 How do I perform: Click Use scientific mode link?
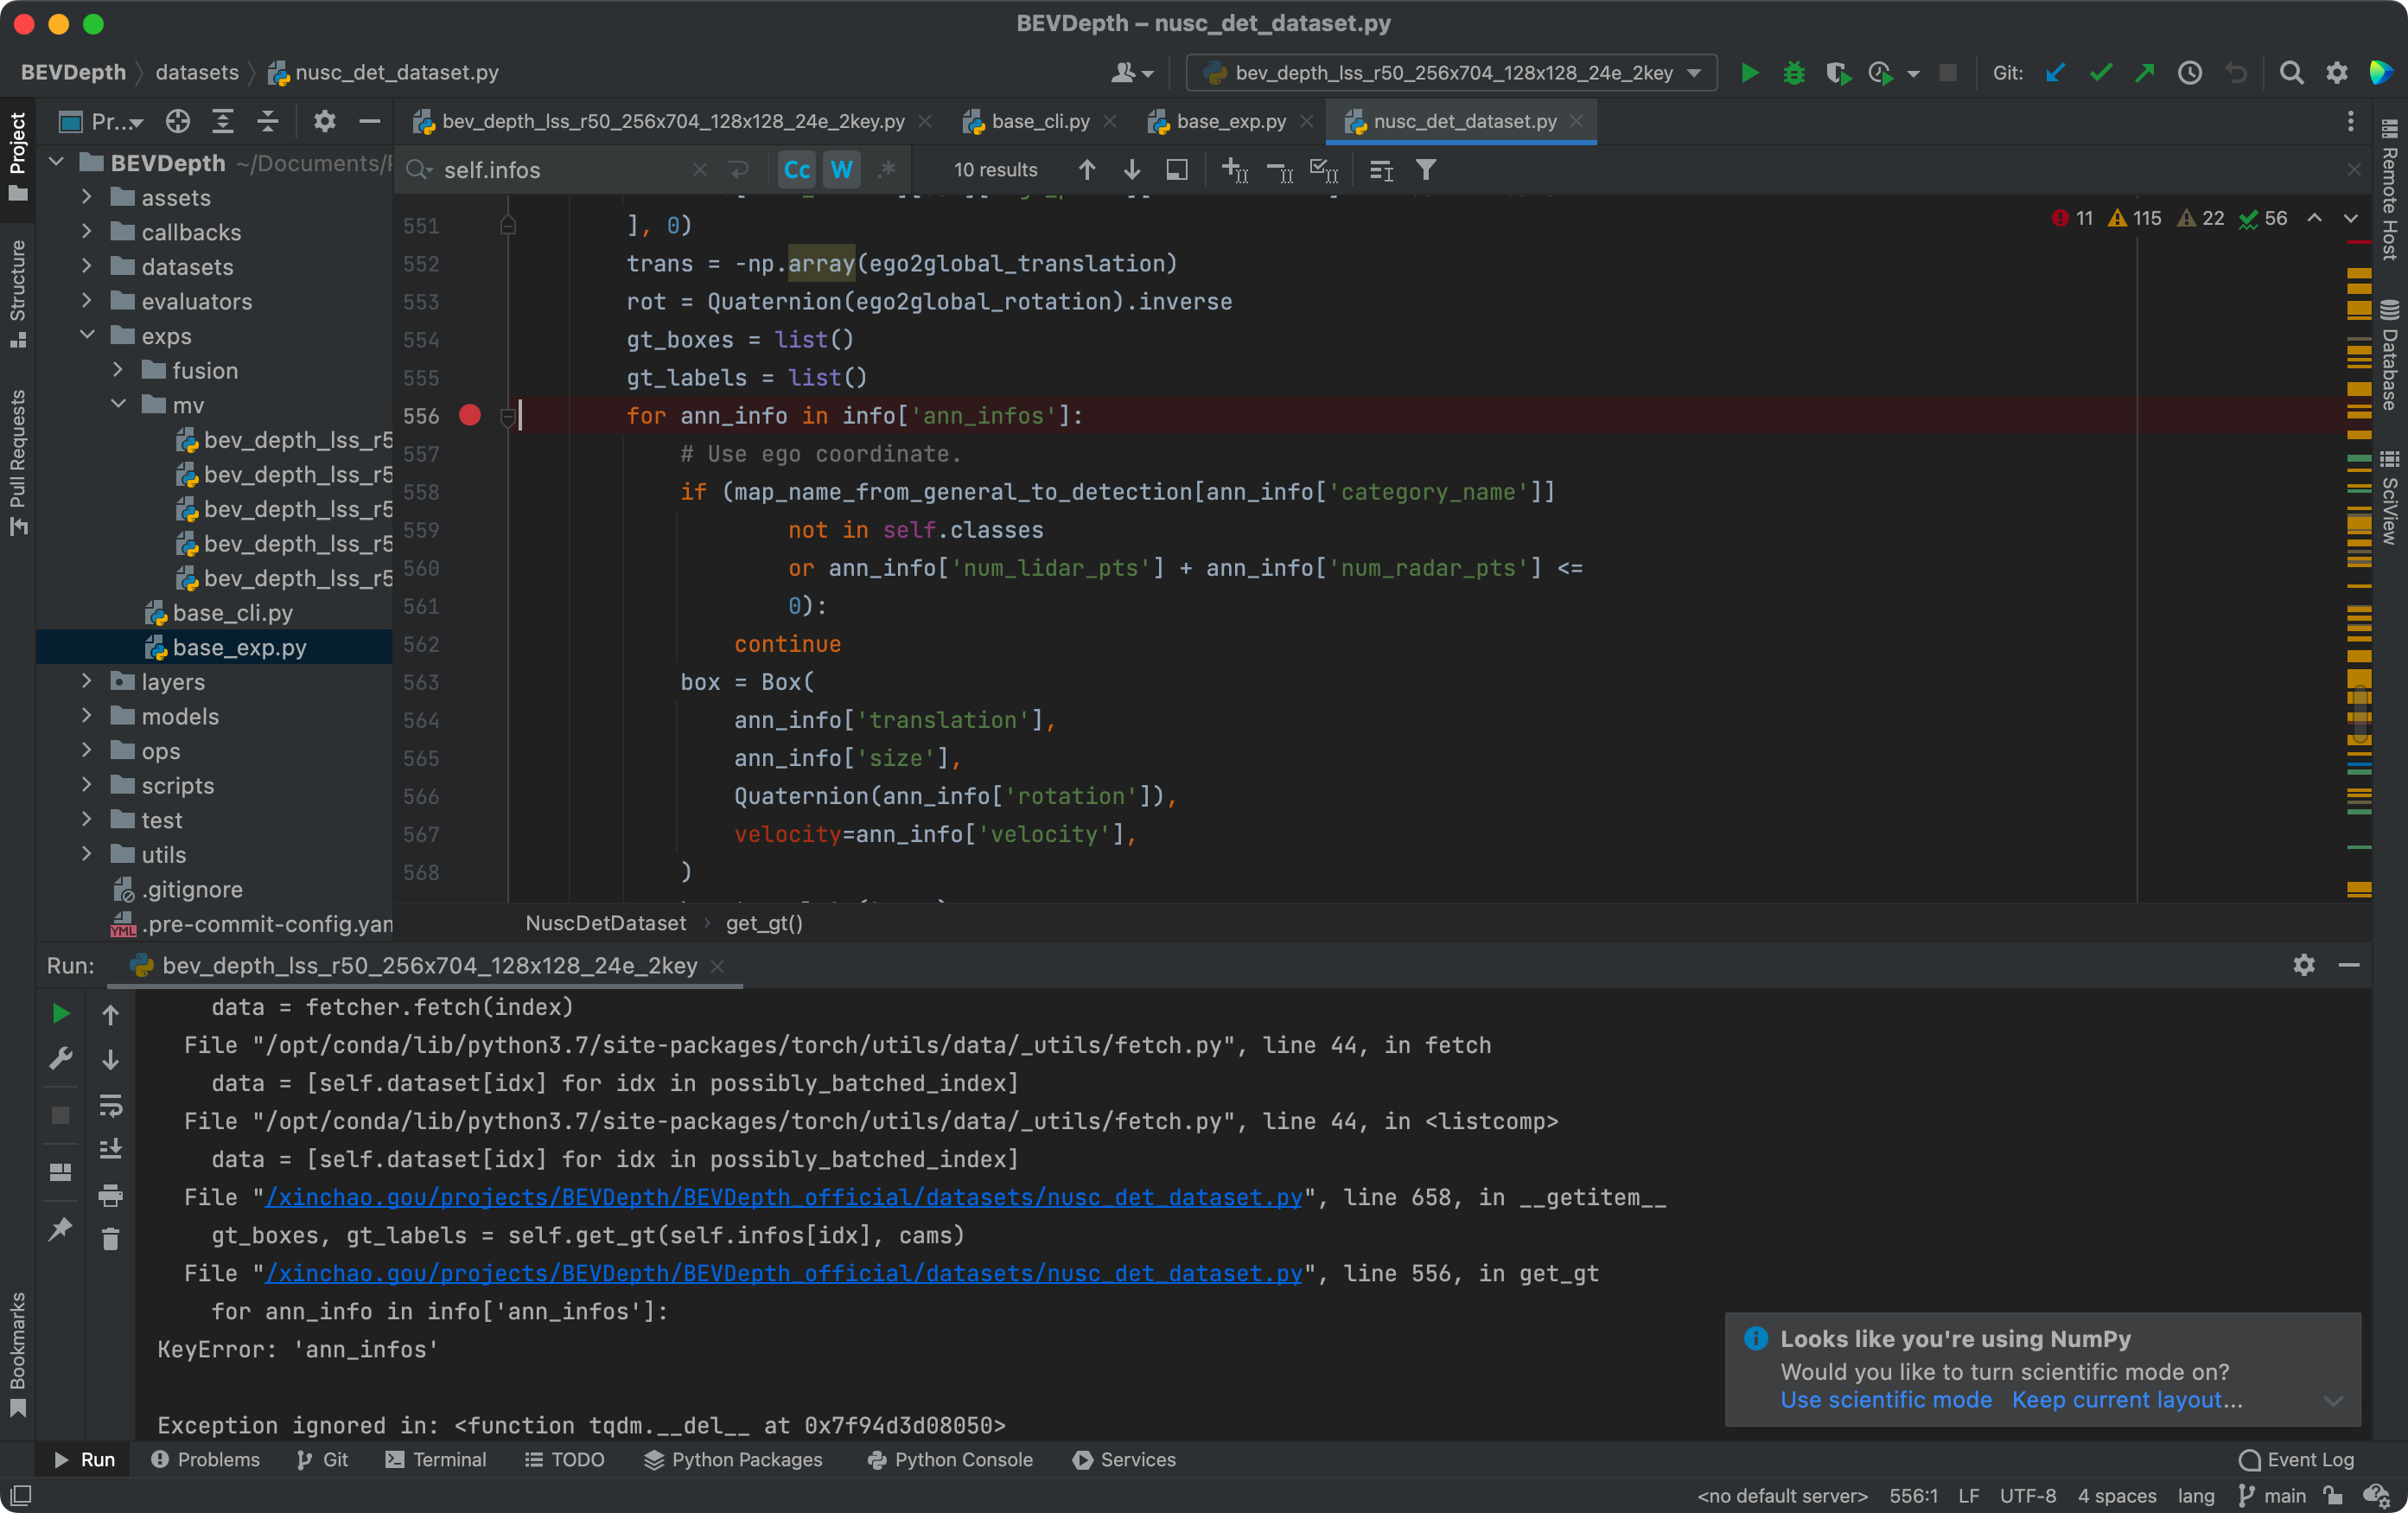(x=1884, y=1399)
